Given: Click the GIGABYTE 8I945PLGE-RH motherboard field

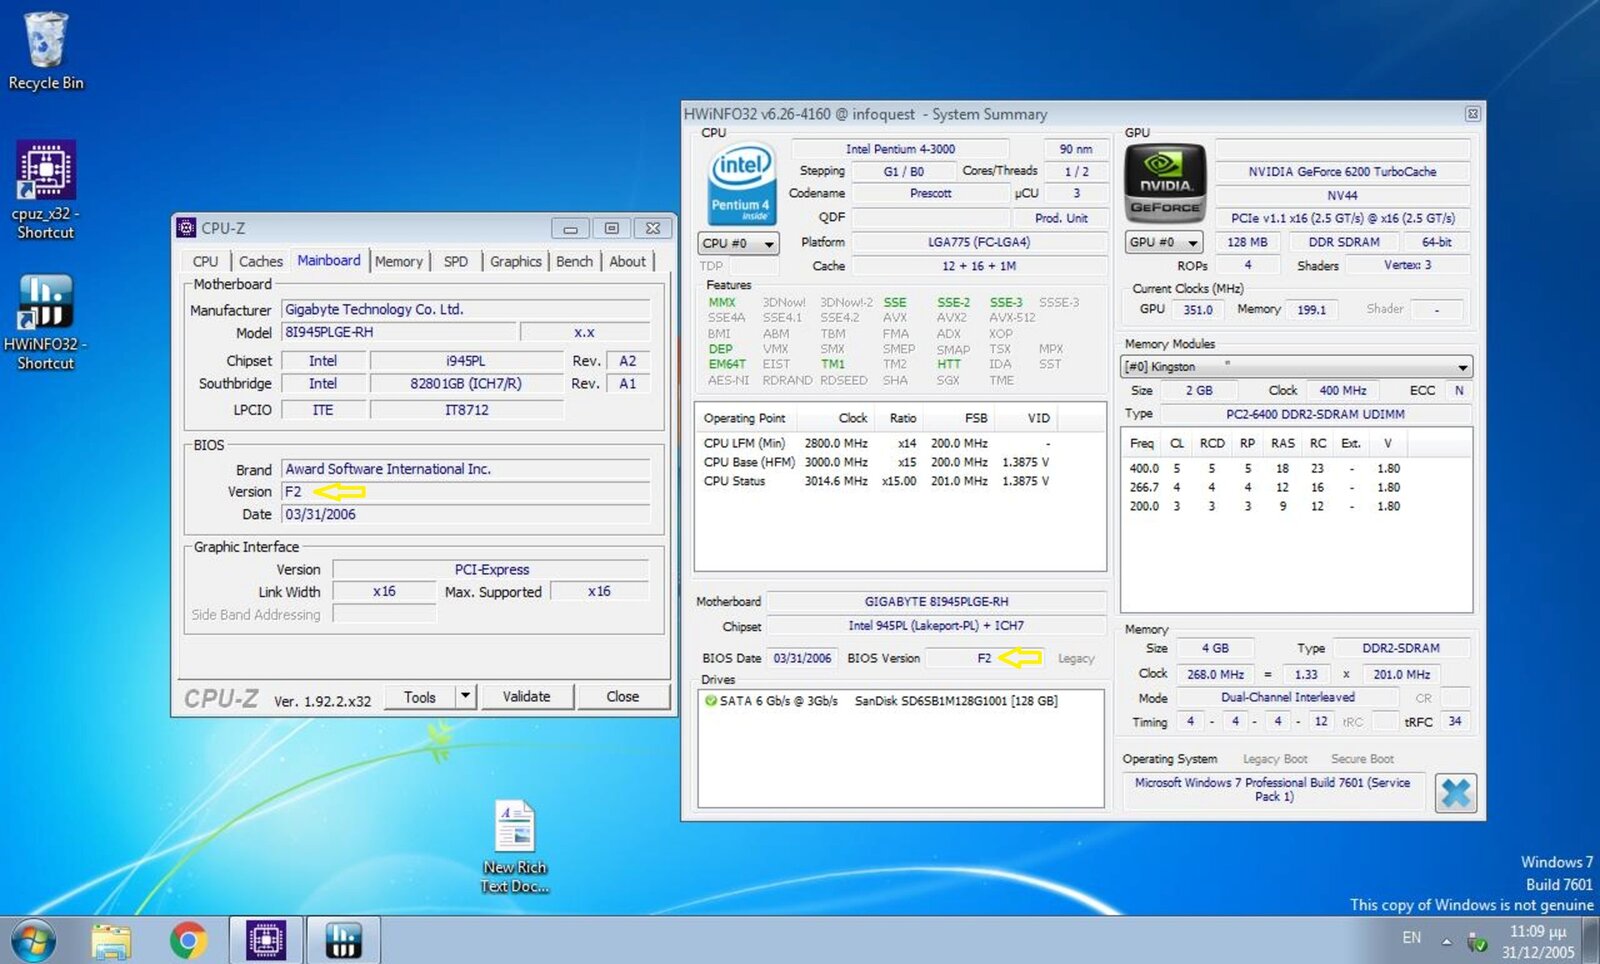Looking at the screenshot, I should tap(936, 602).
